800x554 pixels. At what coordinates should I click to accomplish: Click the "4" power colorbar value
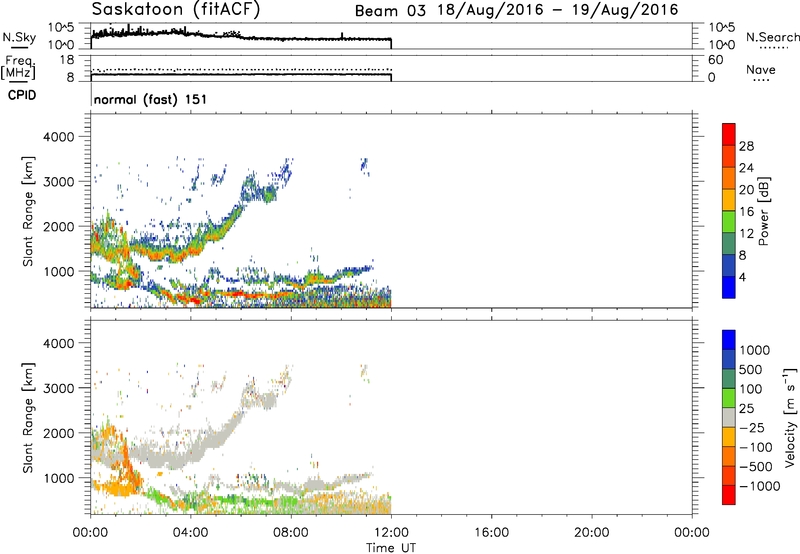(742, 277)
